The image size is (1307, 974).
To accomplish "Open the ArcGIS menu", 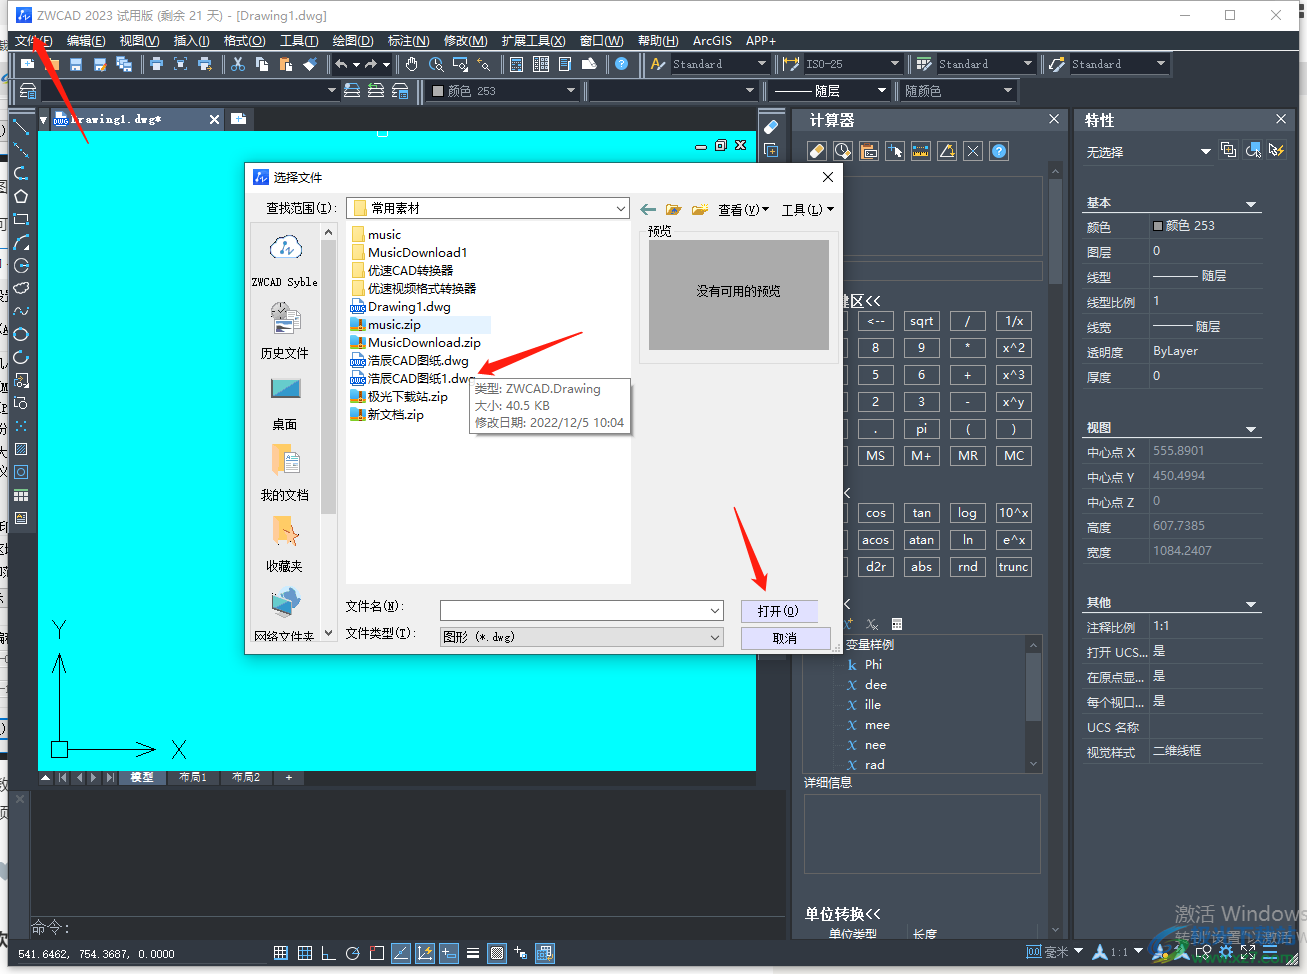I will pyautogui.click(x=712, y=41).
